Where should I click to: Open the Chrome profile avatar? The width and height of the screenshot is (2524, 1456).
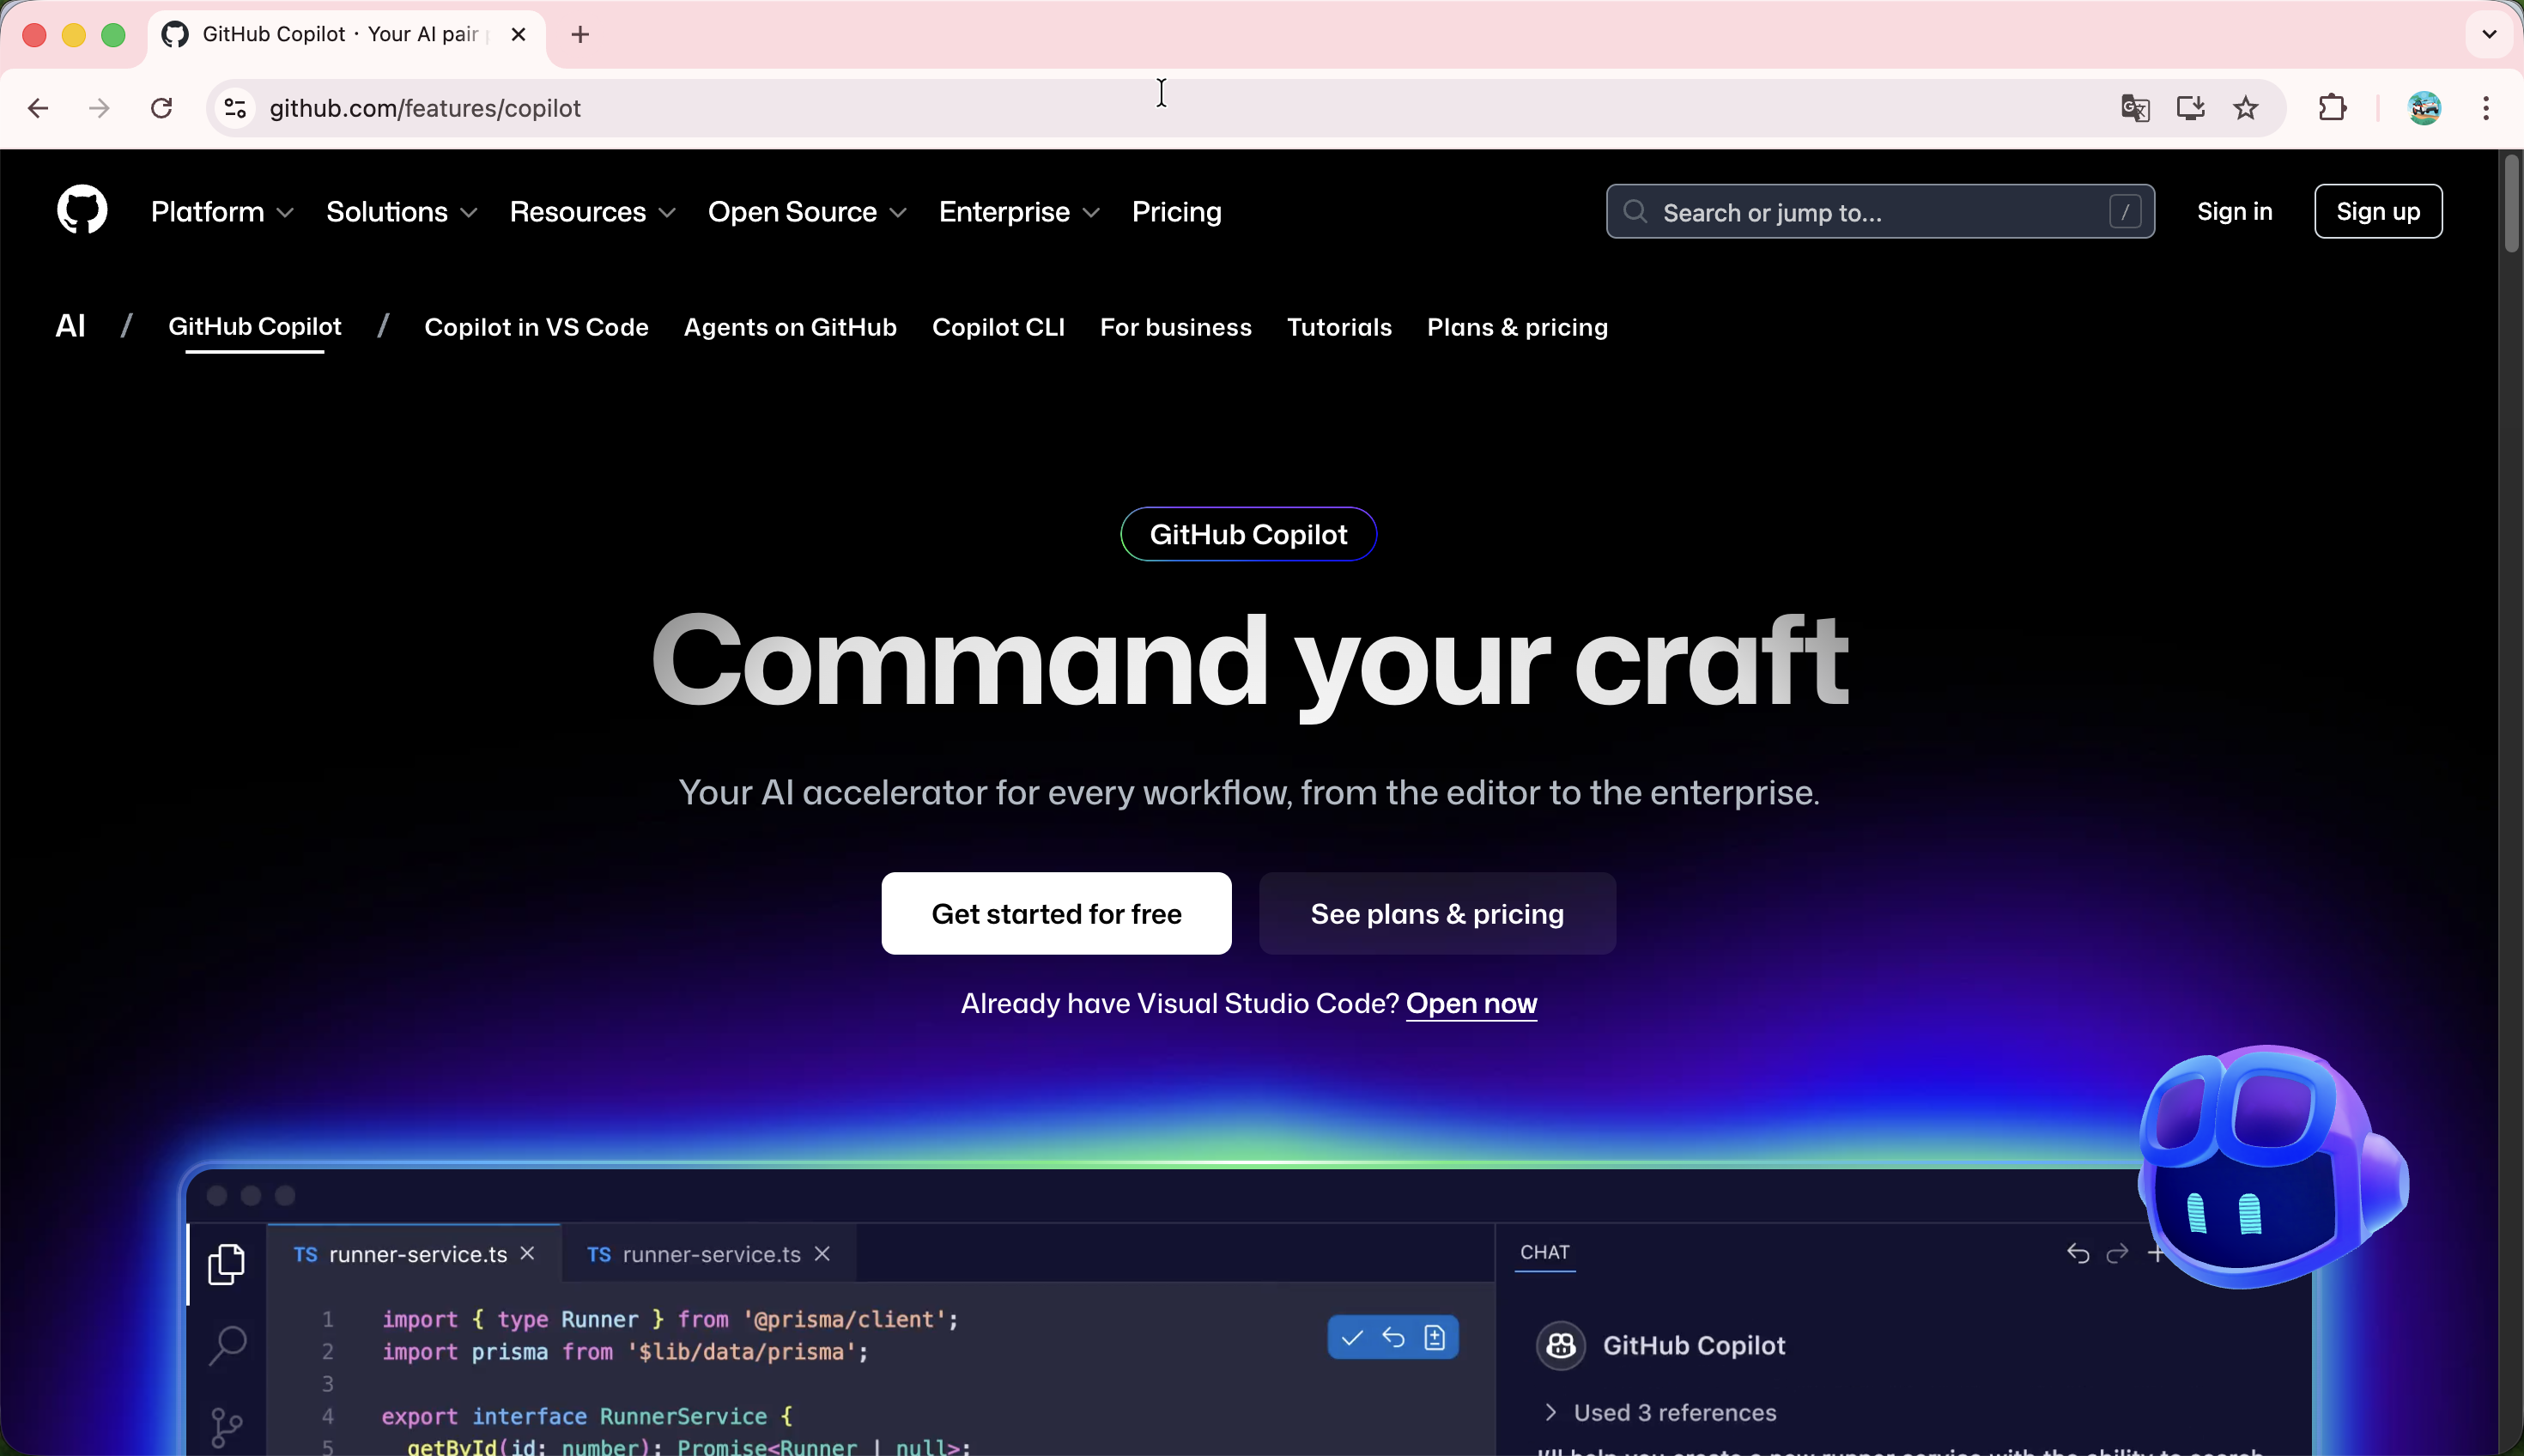[2424, 108]
